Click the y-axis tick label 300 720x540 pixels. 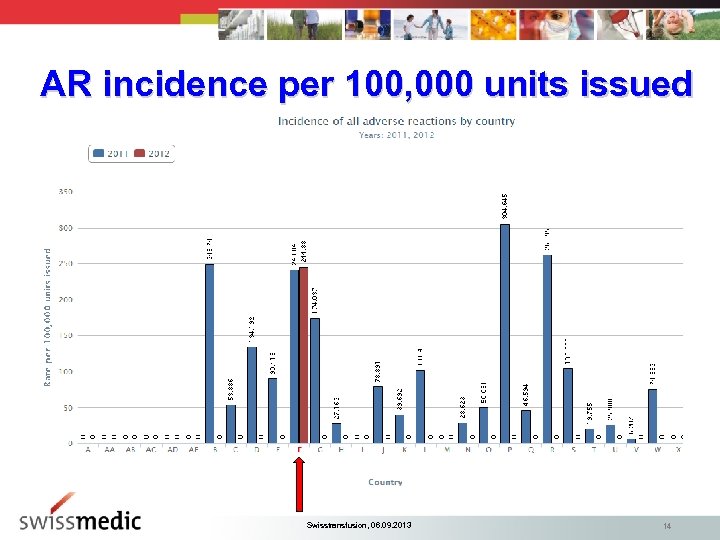pyautogui.click(x=66, y=228)
